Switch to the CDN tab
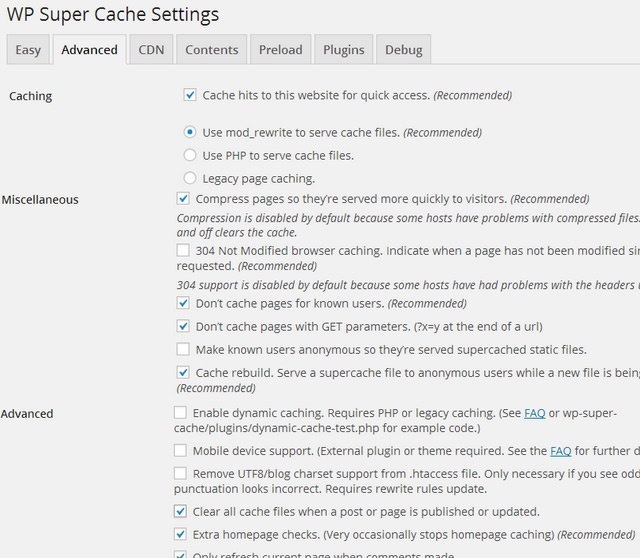 [151, 49]
